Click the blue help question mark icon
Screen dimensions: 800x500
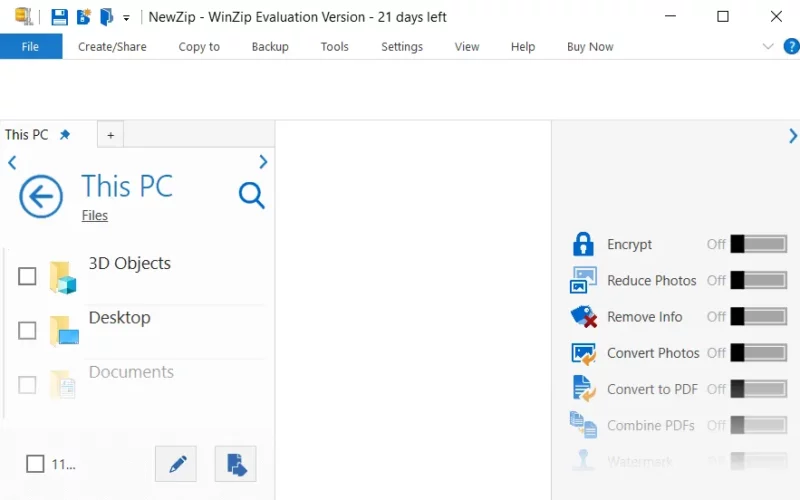click(791, 46)
